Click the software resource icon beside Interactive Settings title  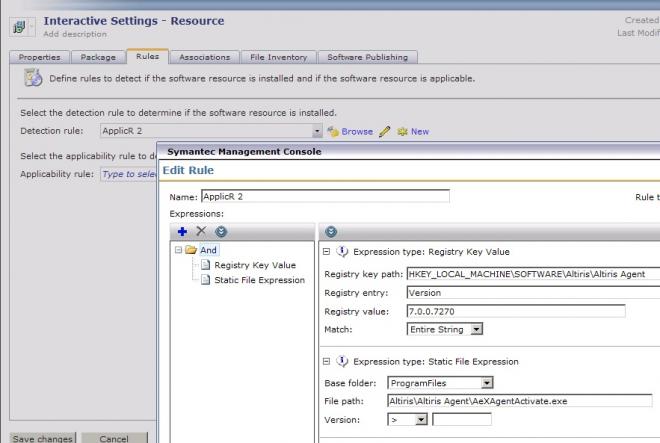pos(19,27)
